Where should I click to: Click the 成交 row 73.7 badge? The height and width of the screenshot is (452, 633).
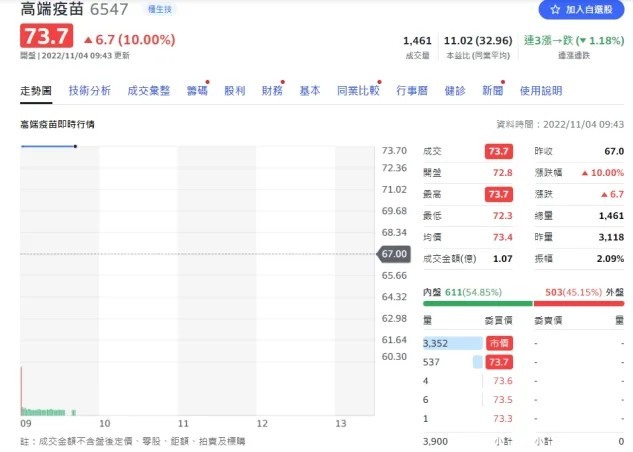coord(499,151)
